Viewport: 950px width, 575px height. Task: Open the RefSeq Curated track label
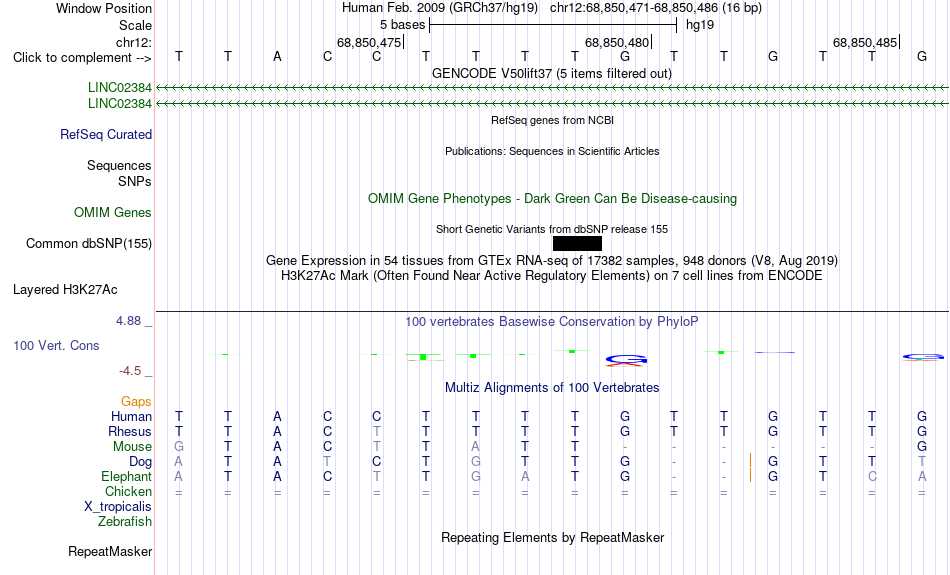tap(106, 135)
